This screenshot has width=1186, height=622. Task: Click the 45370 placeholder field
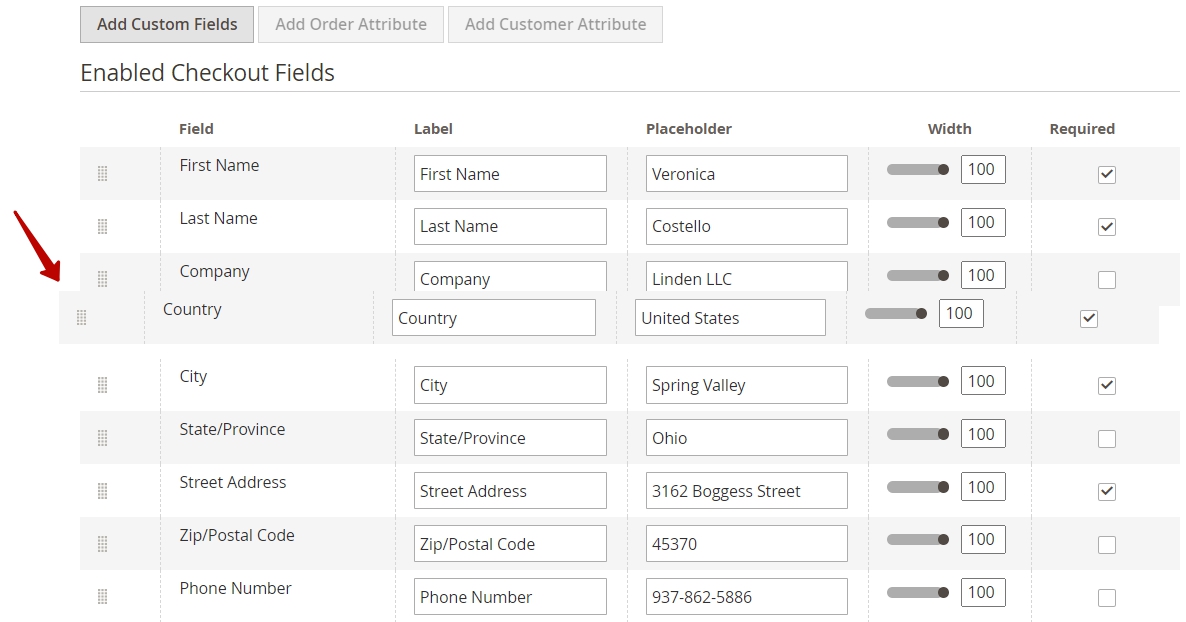tap(747, 544)
